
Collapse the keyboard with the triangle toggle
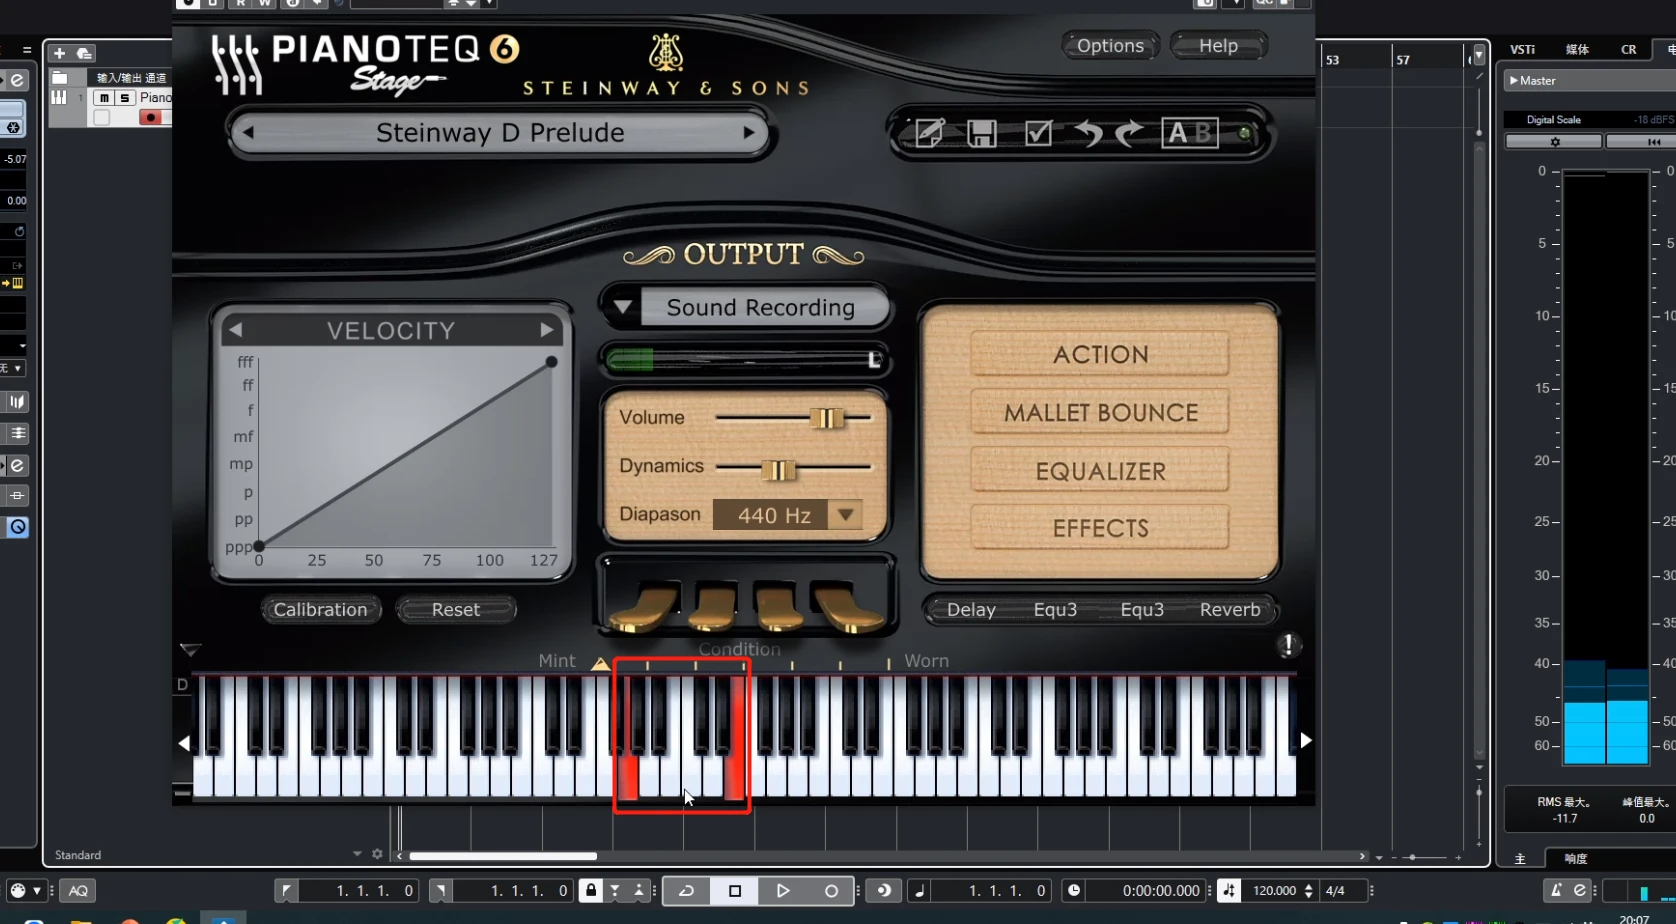[x=190, y=650]
